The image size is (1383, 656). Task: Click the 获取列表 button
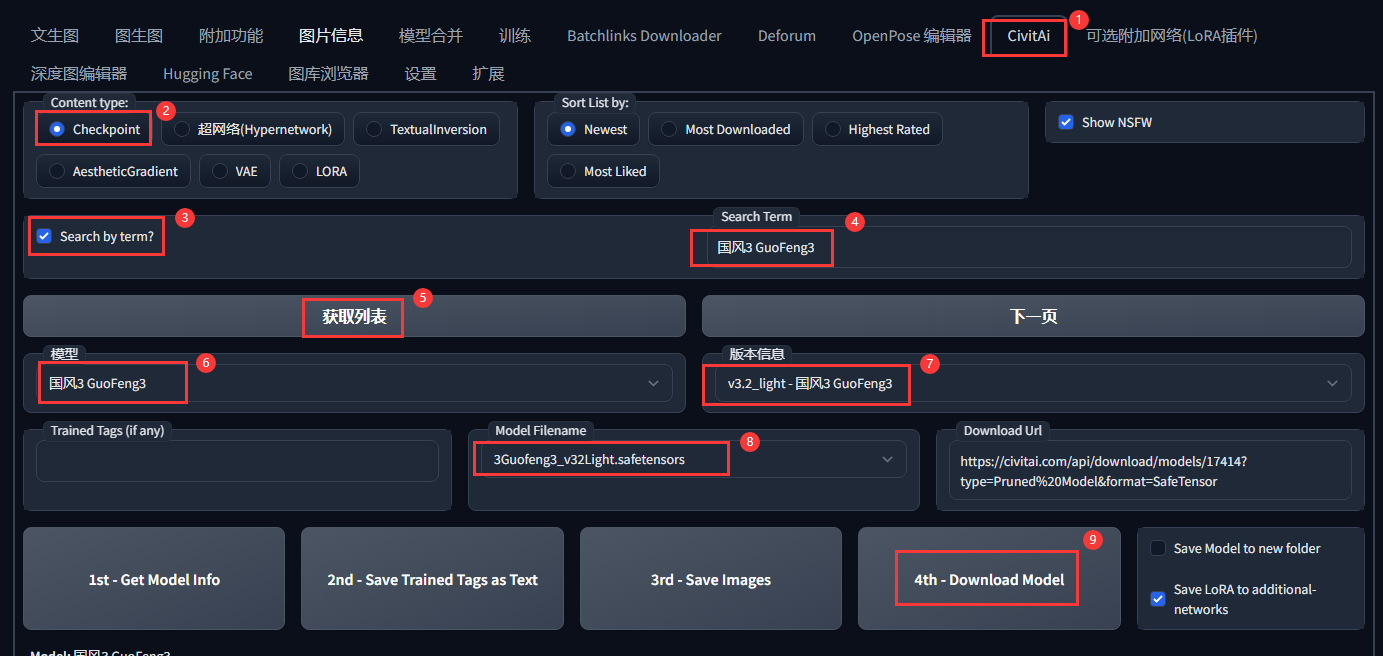(x=354, y=316)
